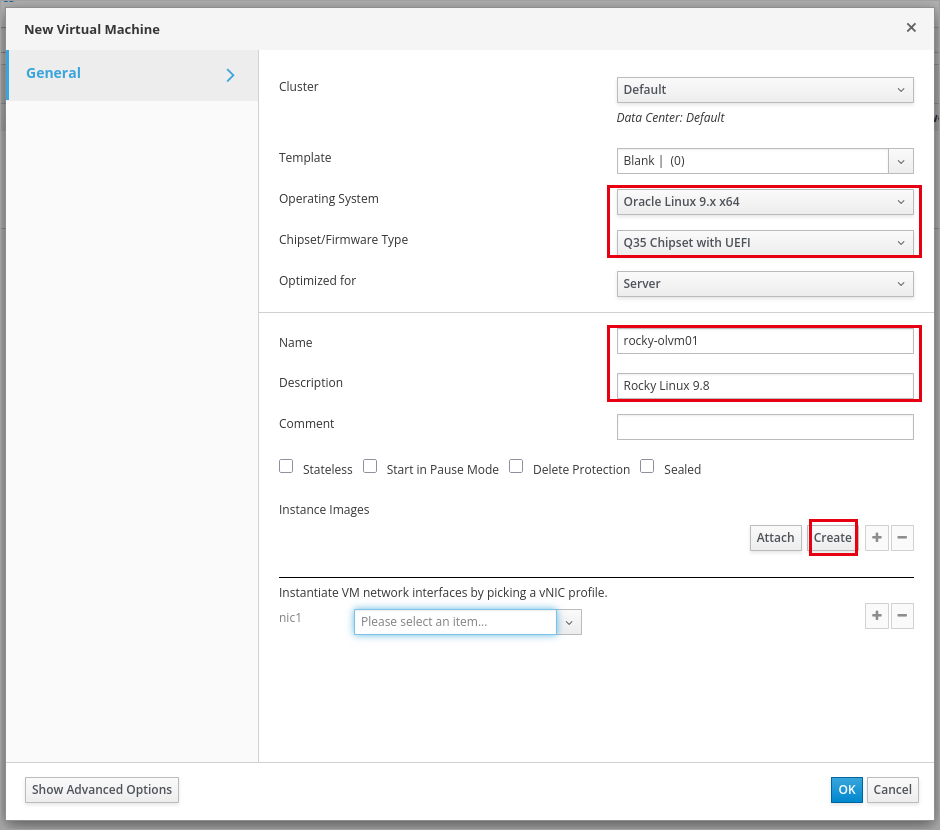Tick the Start in Pause Mode checkbox

click(370, 466)
